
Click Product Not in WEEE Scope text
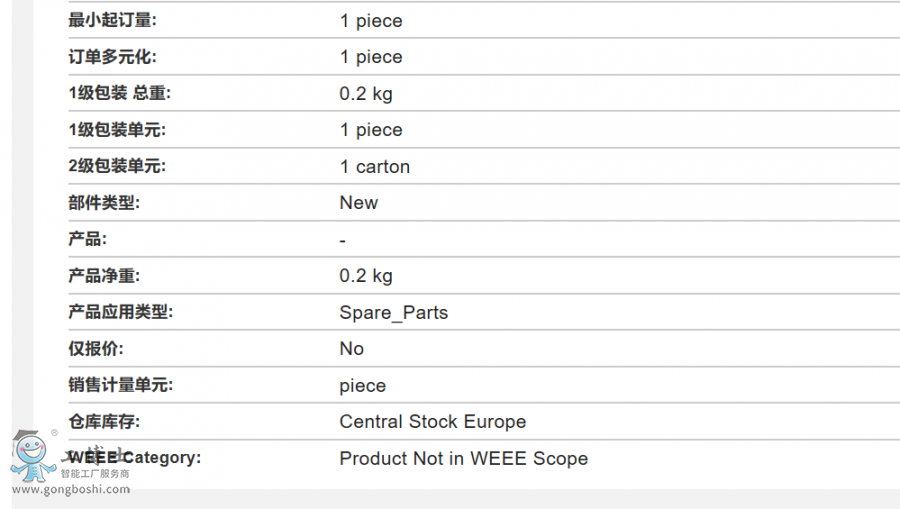point(464,458)
